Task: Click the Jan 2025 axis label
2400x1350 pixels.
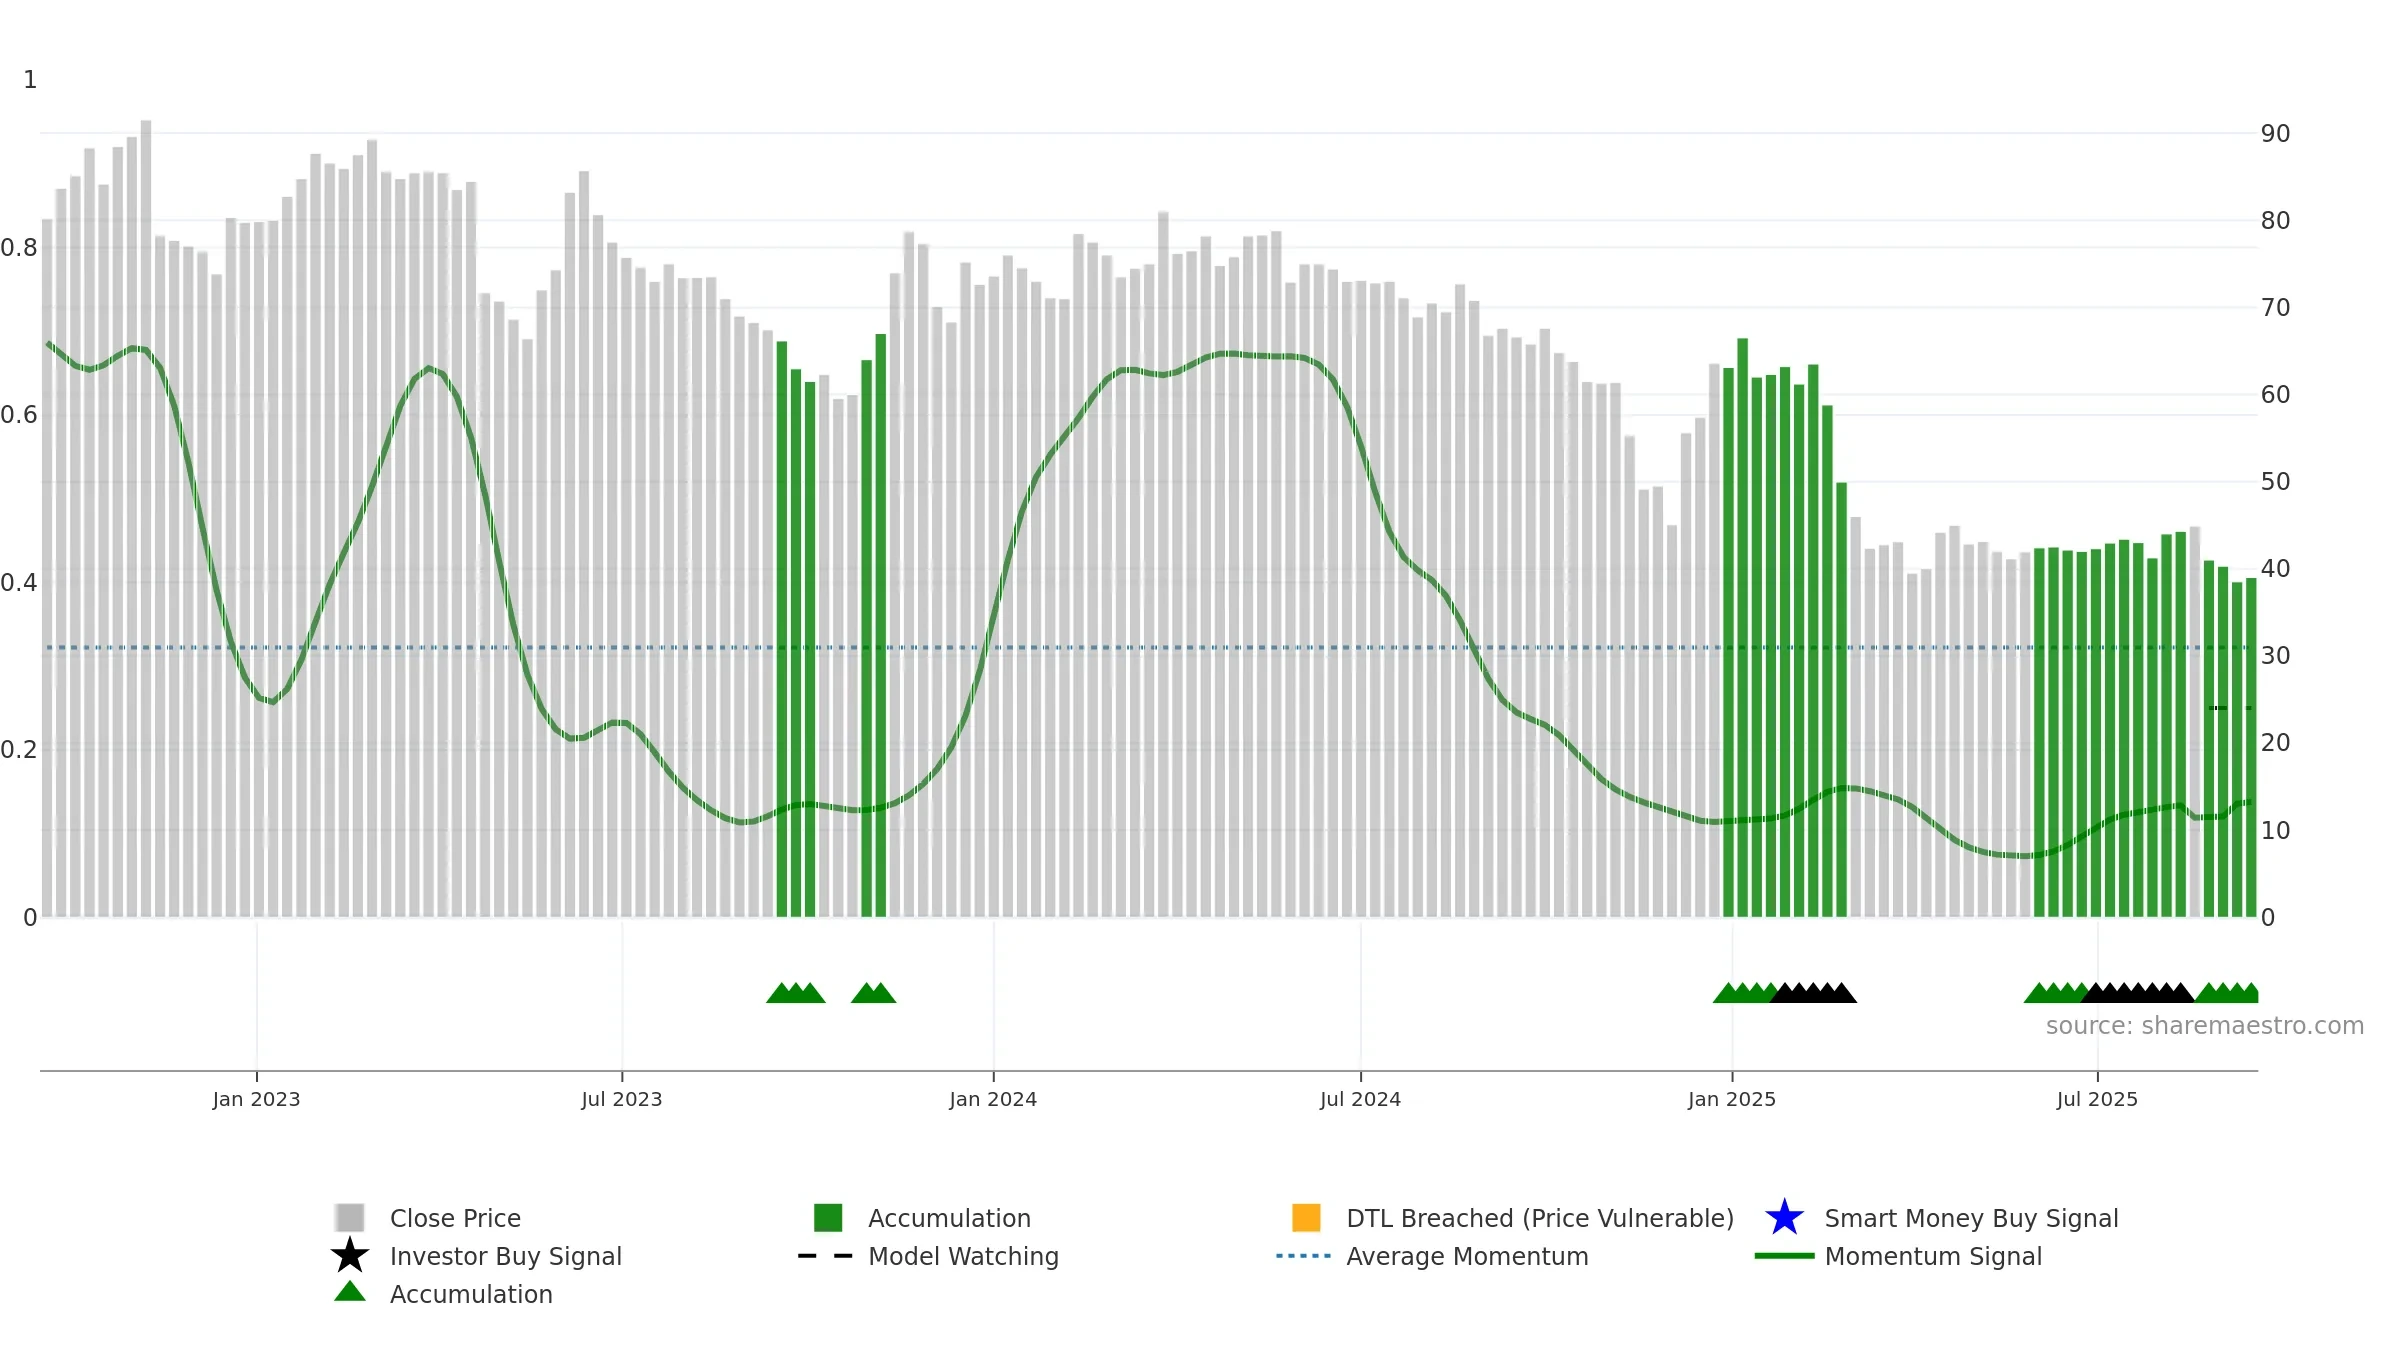Action: pos(1732,1099)
